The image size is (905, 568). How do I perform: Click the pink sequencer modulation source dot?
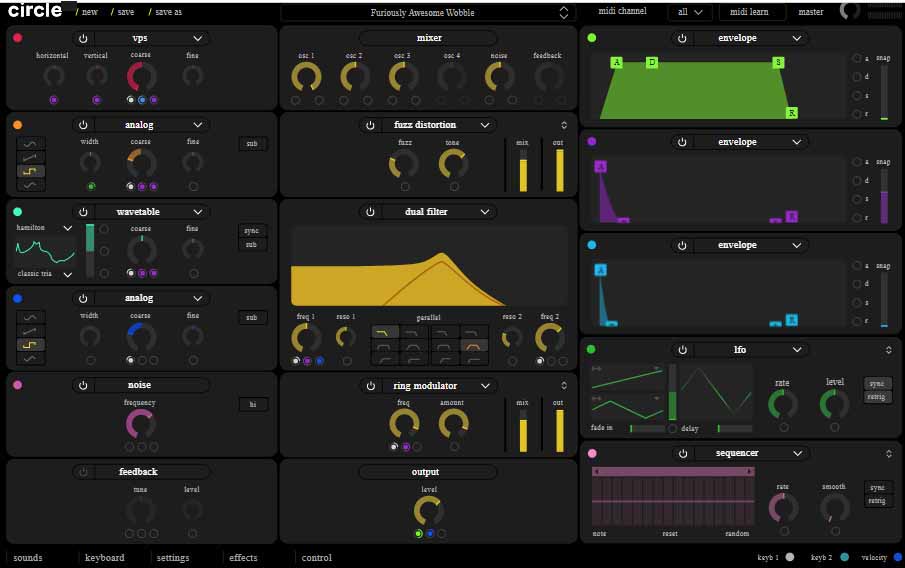point(592,453)
